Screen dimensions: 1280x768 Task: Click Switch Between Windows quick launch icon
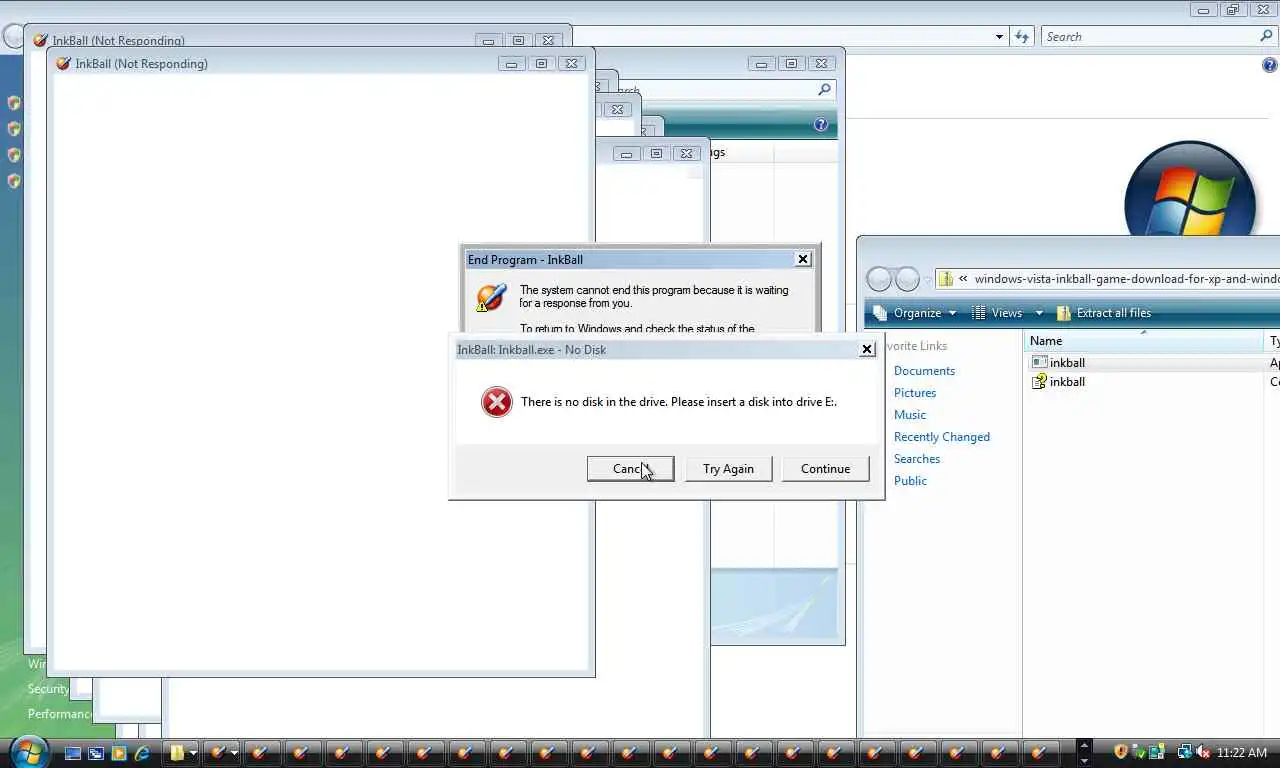click(96, 753)
